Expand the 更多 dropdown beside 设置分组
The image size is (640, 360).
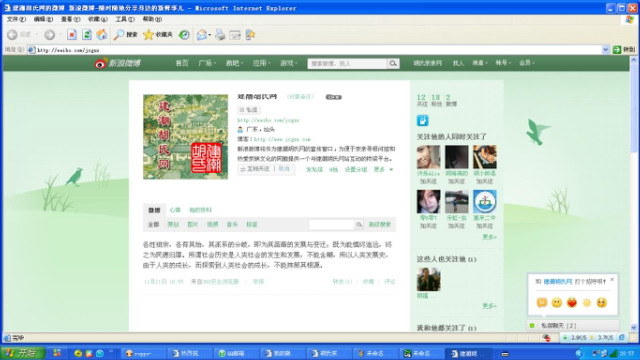pyautogui.click(x=384, y=169)
